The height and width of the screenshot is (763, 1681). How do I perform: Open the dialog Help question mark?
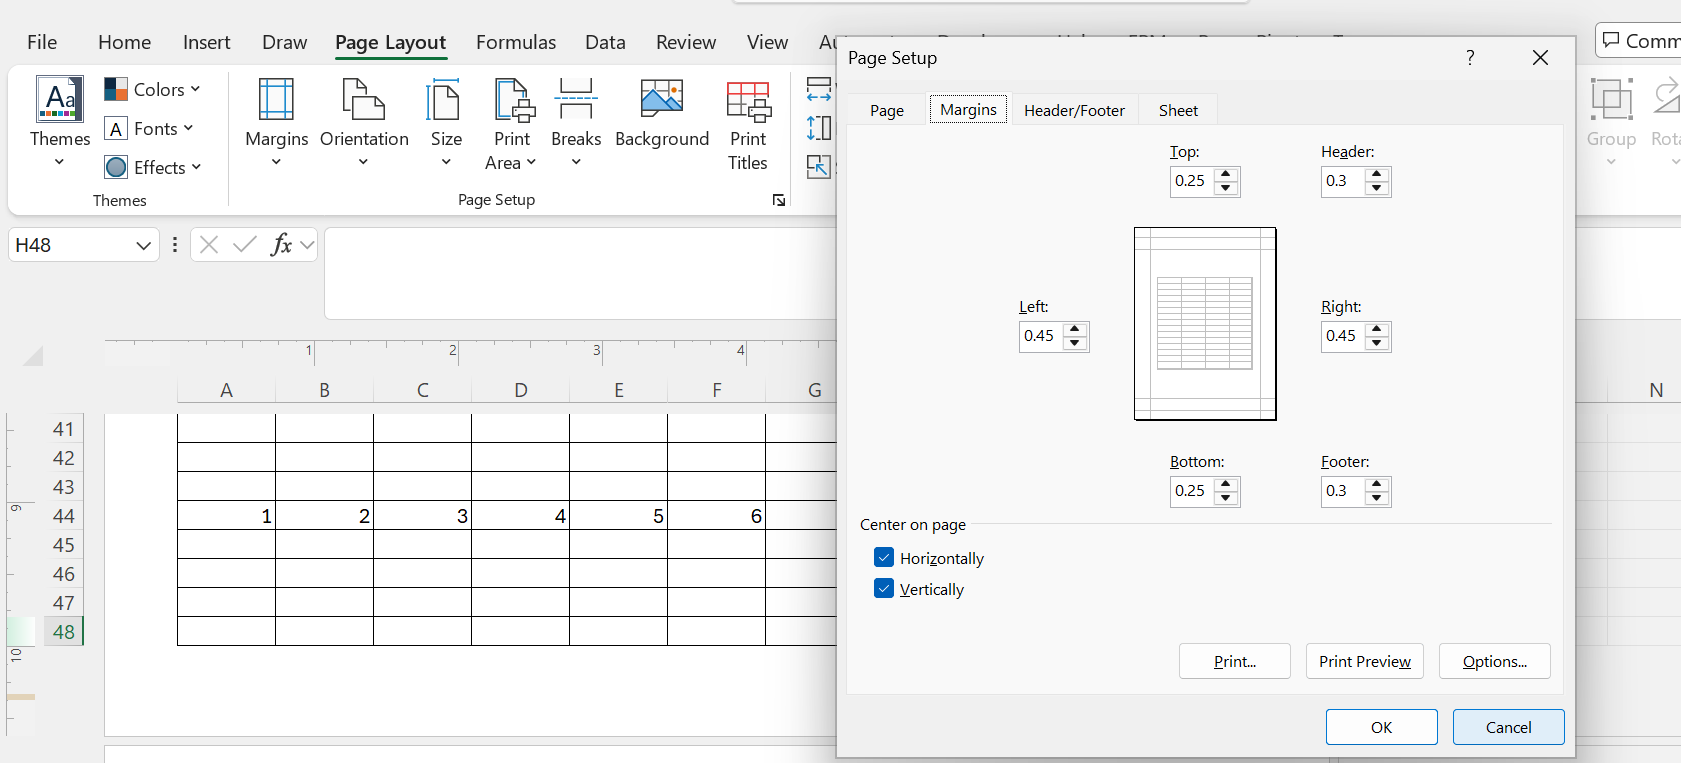point(1470,58)
